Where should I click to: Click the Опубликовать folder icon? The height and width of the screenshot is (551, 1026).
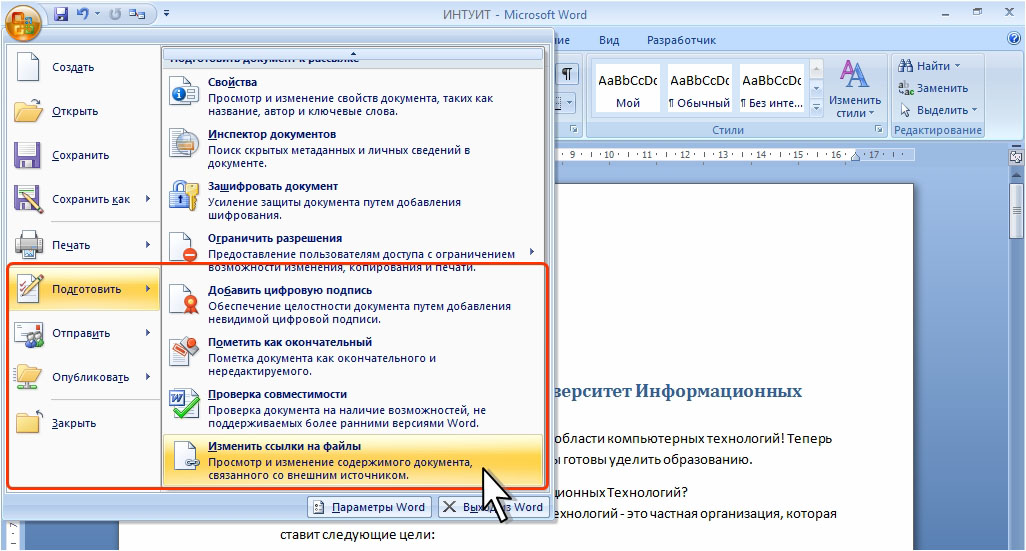point(29,378)
